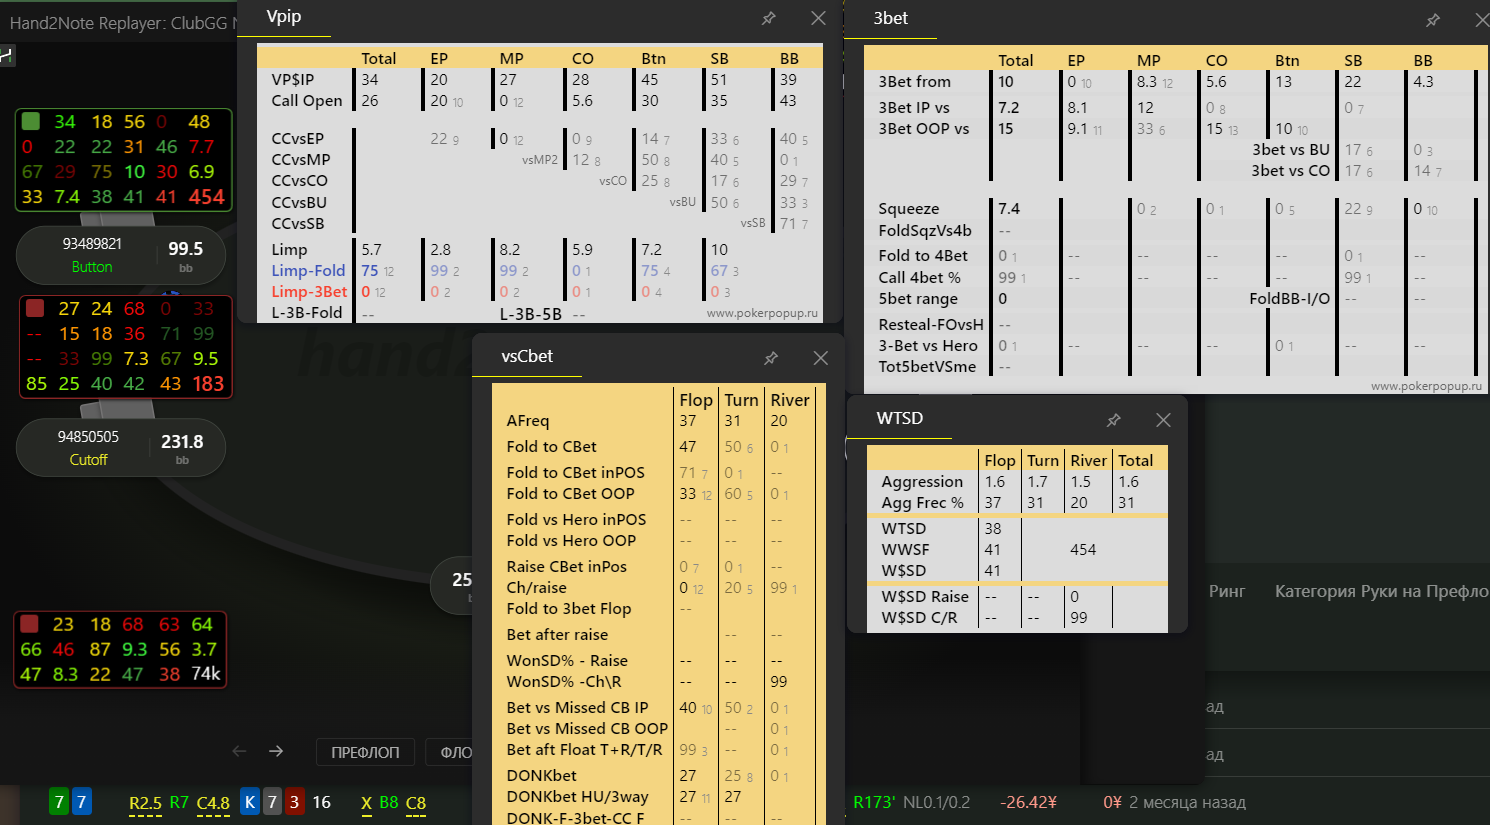1490x825 pixels.
Task: Click the 454 value in WTSD popup
Action: (x=1083, y=549)
